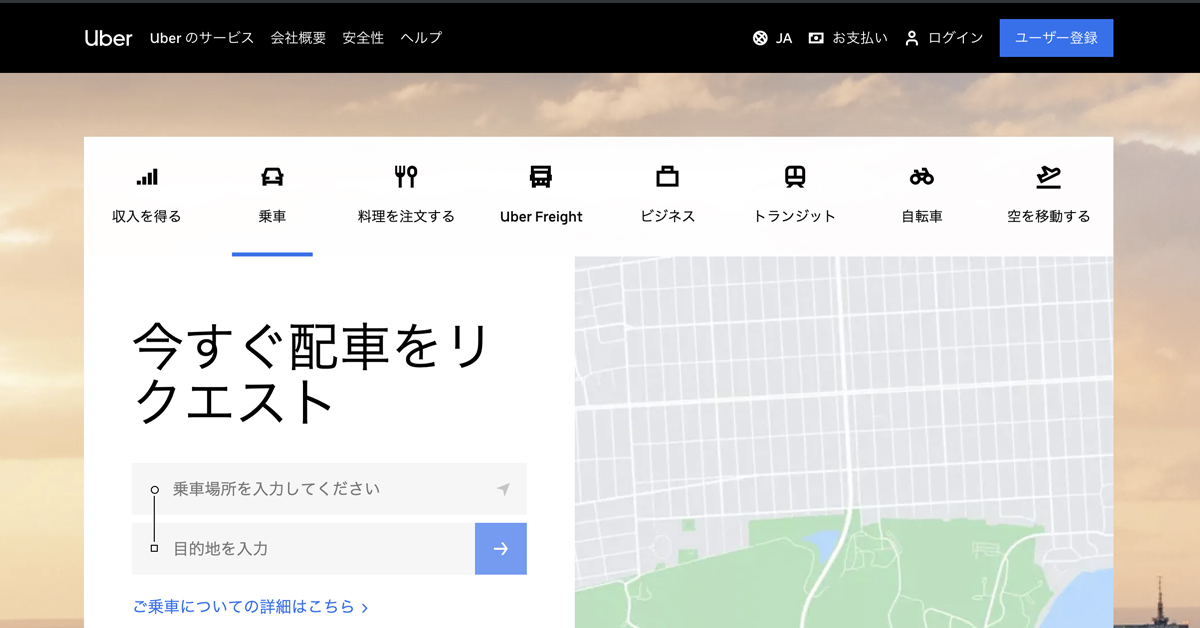1200x628 pixels.
Task: Click the globe language icon
Action: pos(760,38)
